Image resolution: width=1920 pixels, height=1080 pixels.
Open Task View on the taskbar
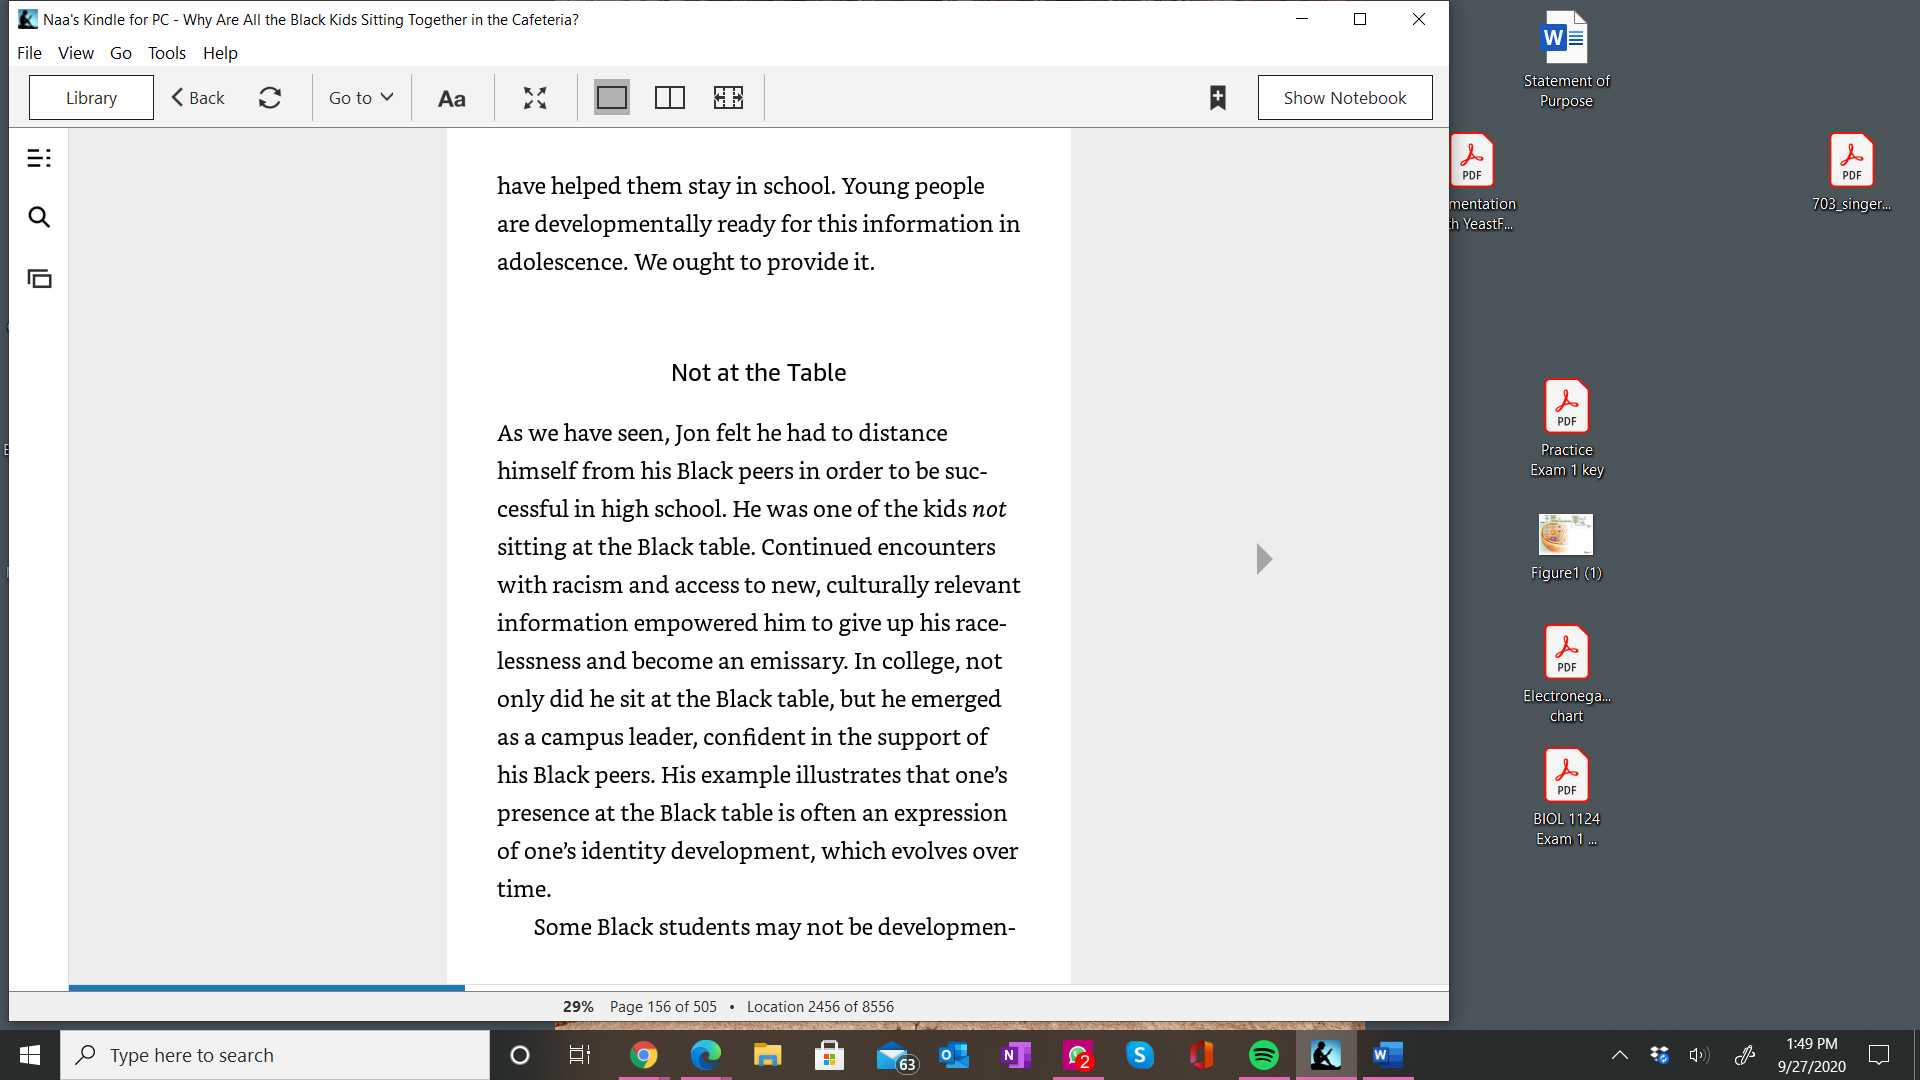click(x=580, y=1055)
